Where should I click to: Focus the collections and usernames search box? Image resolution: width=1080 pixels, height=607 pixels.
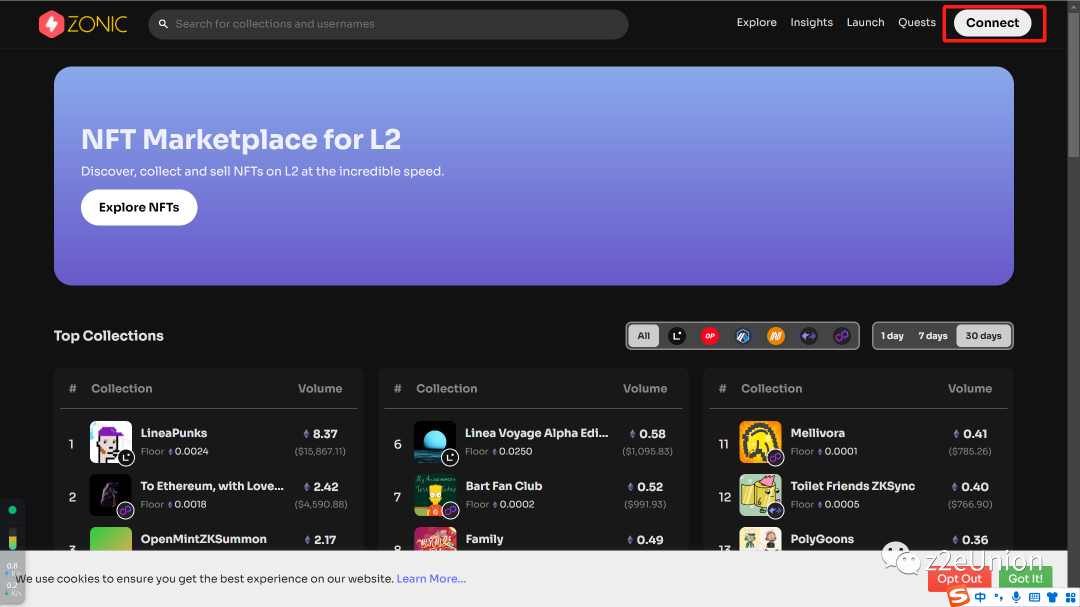point(390,24)
